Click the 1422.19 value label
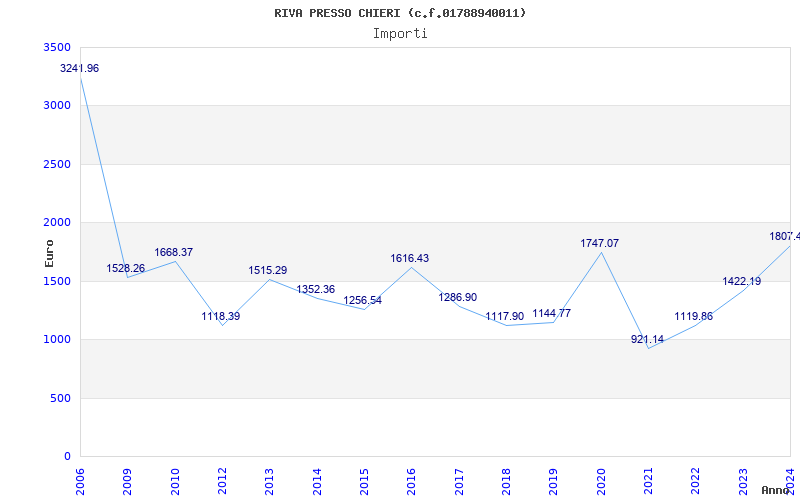800x500 pixels. [742, 281]
